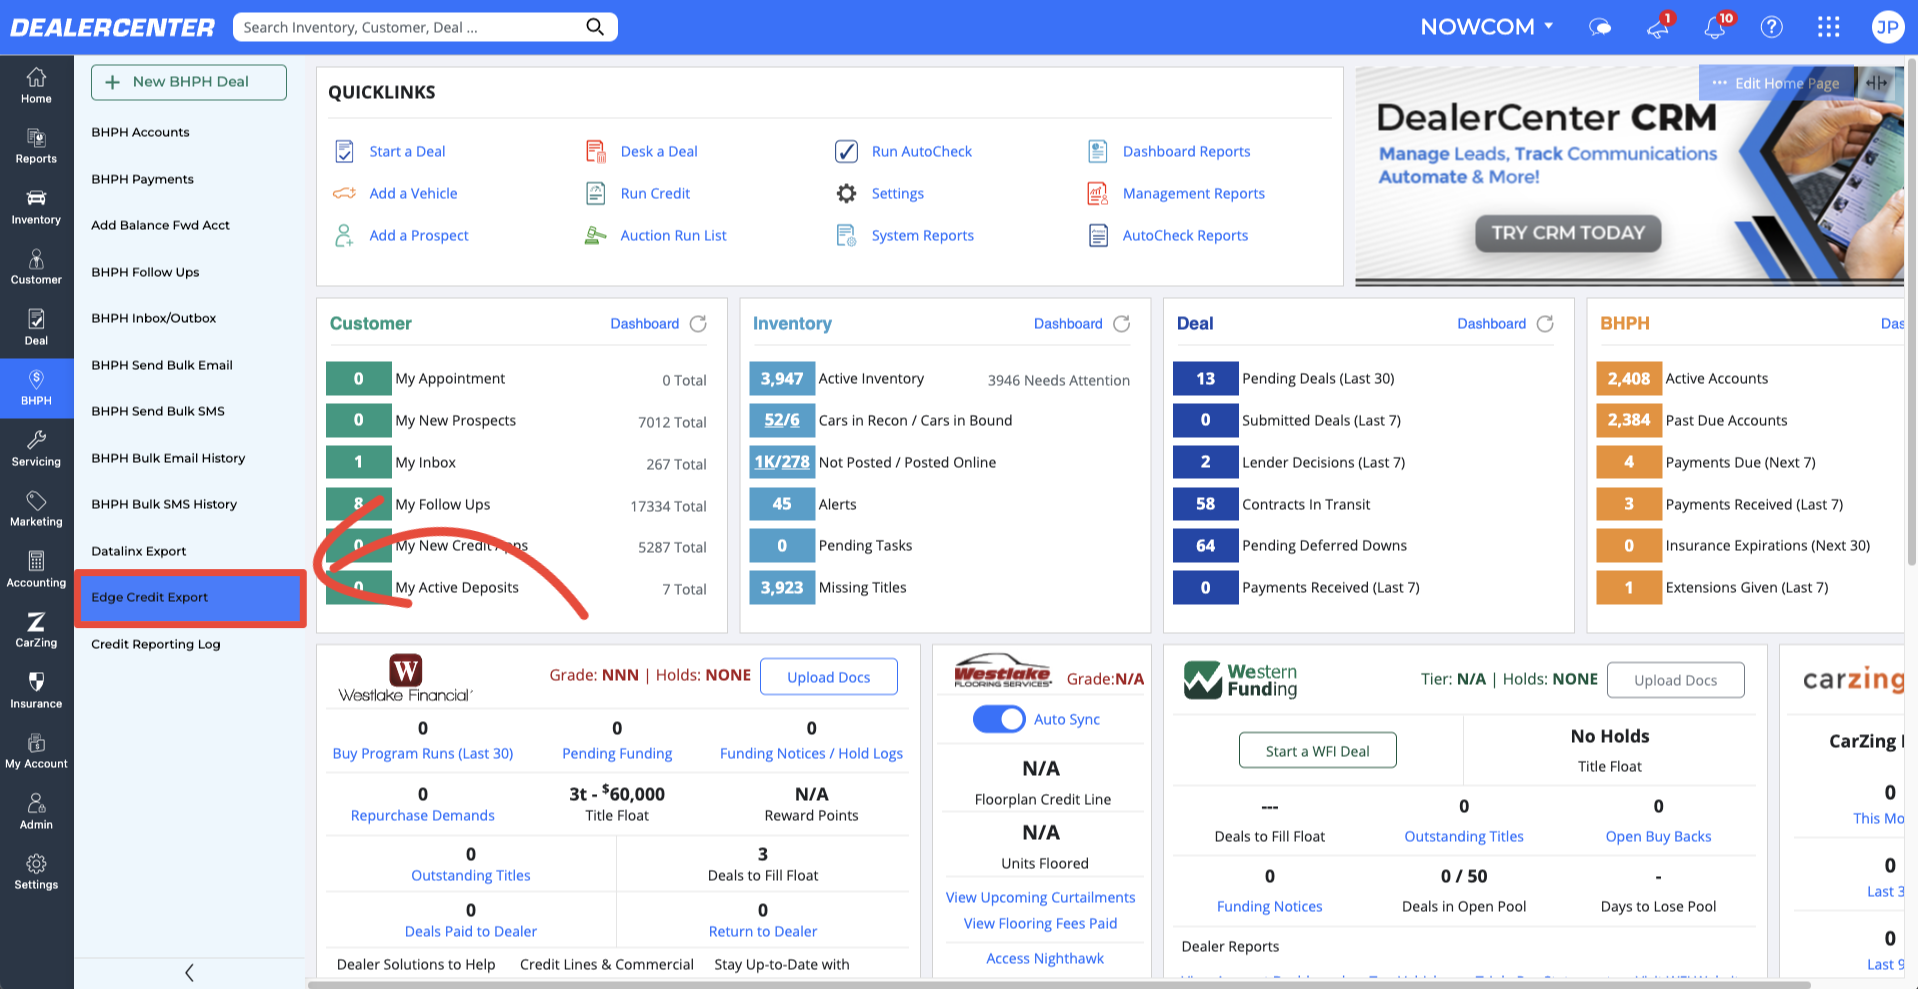Viewport: 1920px width, 989px height.
Task: Open Reports in the left sidebar
Action: click(x=36, y=146)
